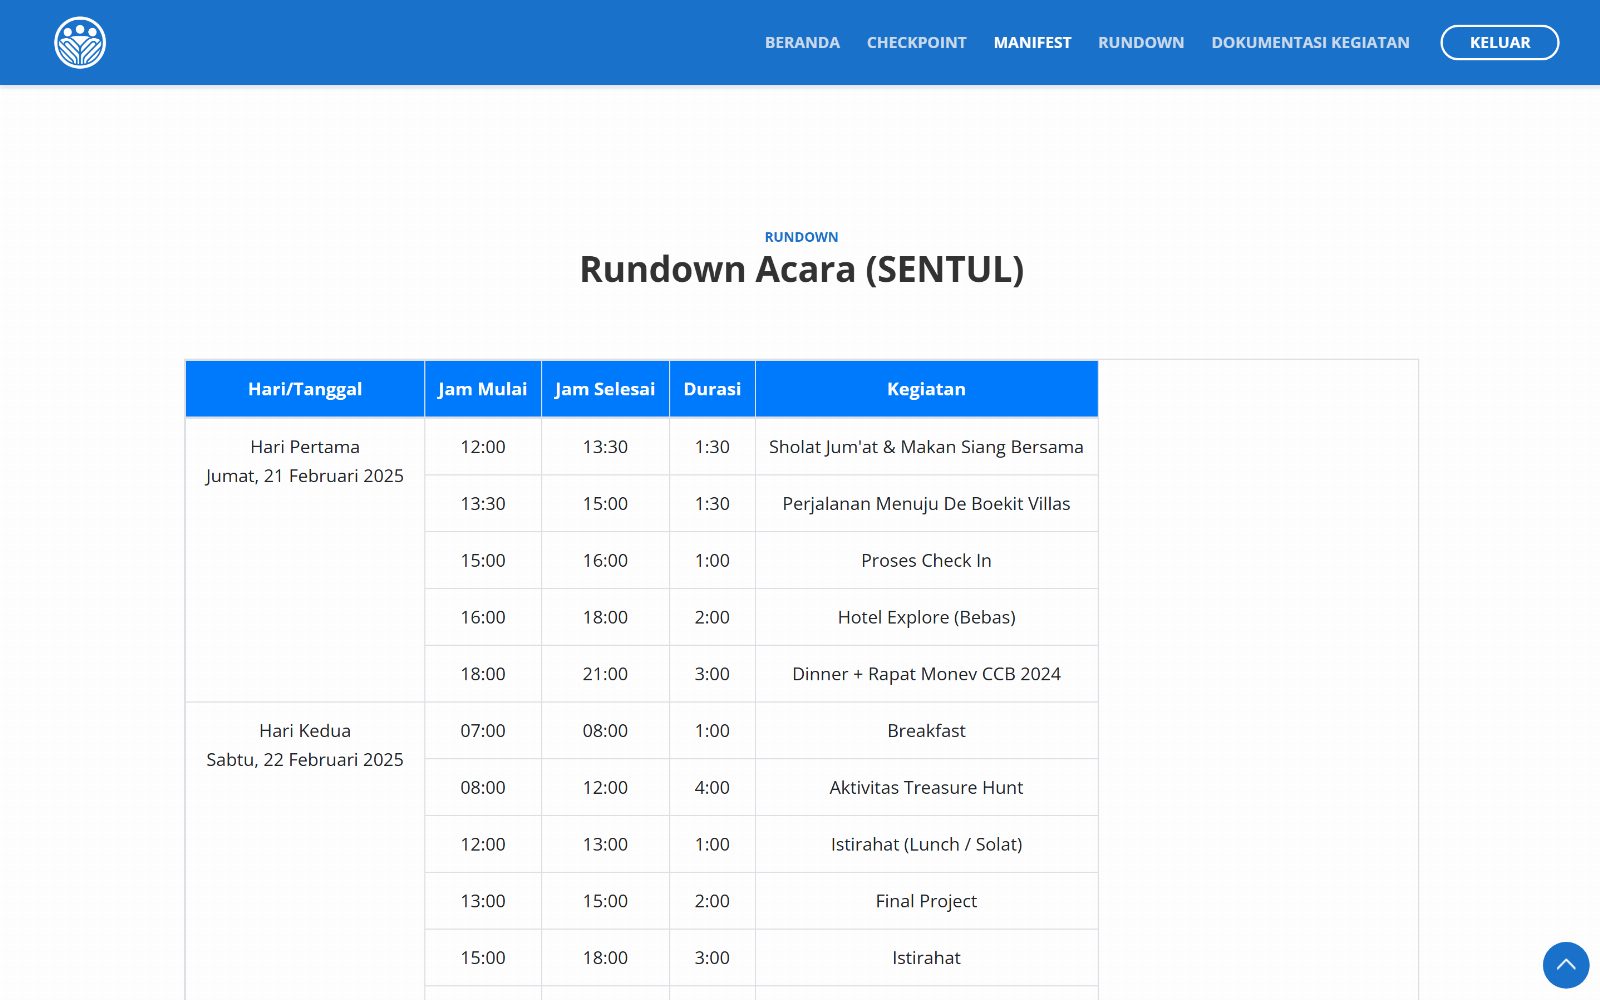Click the Jam Selesai column header

click(x=605, y=389)
